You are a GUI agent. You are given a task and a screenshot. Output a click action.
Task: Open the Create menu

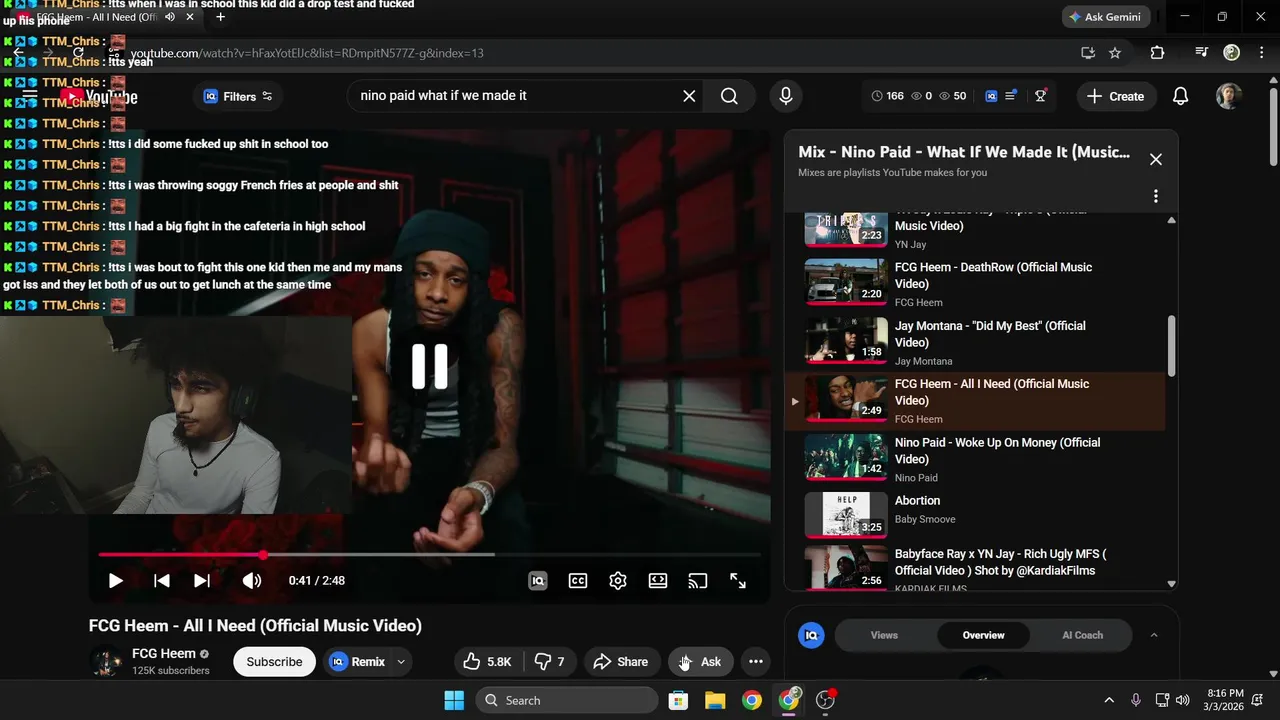(x=1115, y=96)
